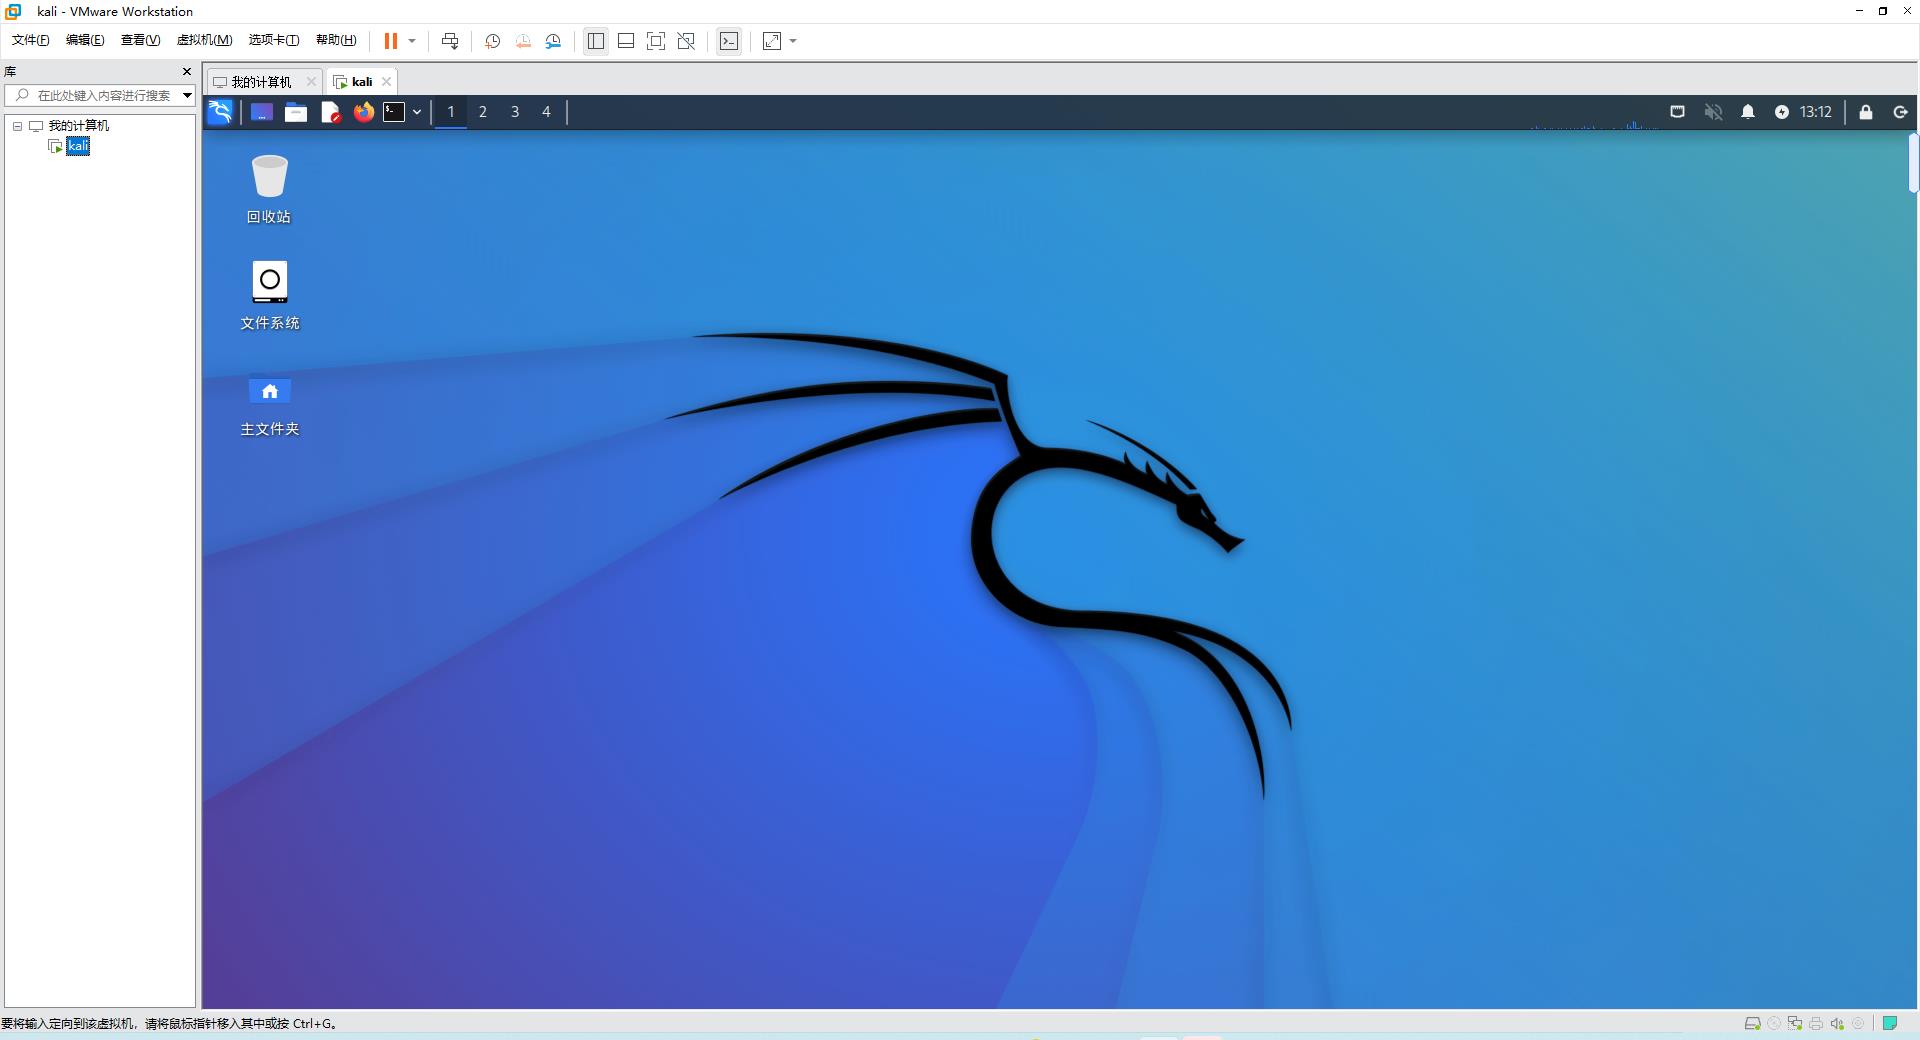The width and height of the screenshot is (1920, 1040).
Task: Click the hard disk device status icon
Action: click(x=1753, y=1023)
